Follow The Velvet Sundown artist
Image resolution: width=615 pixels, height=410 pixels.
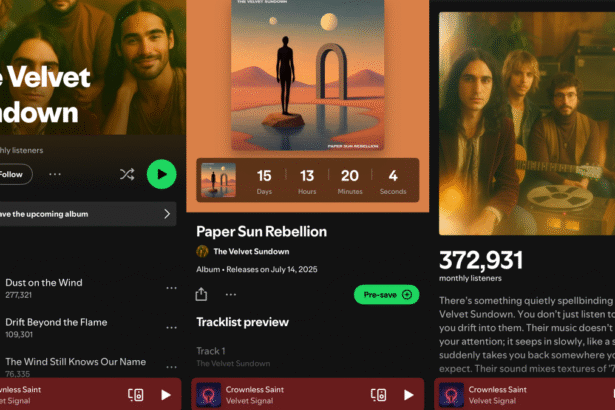[15, 174]
